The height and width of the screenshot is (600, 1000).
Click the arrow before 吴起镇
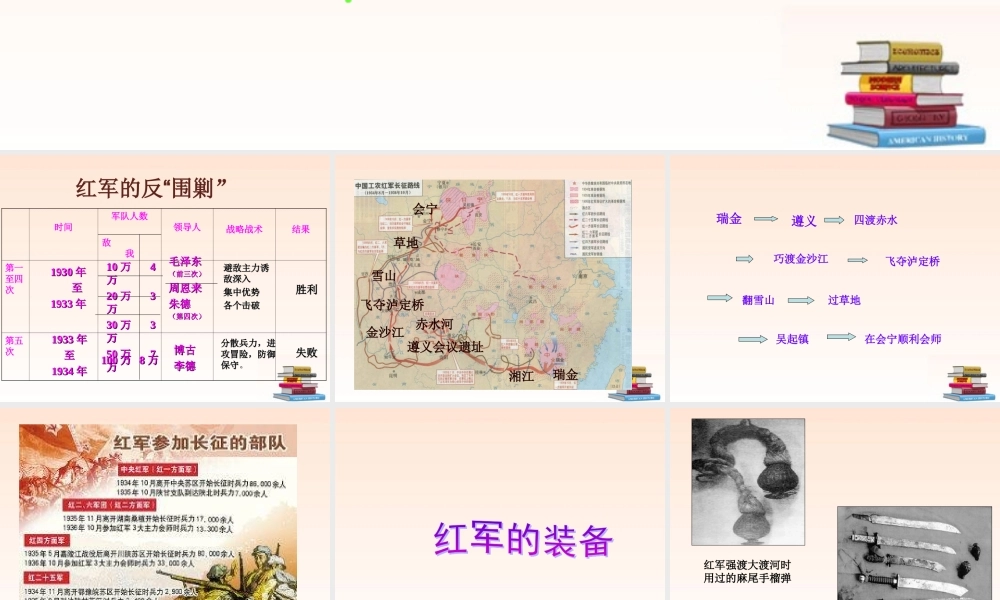pyautogui.click(x=753, y=339)
